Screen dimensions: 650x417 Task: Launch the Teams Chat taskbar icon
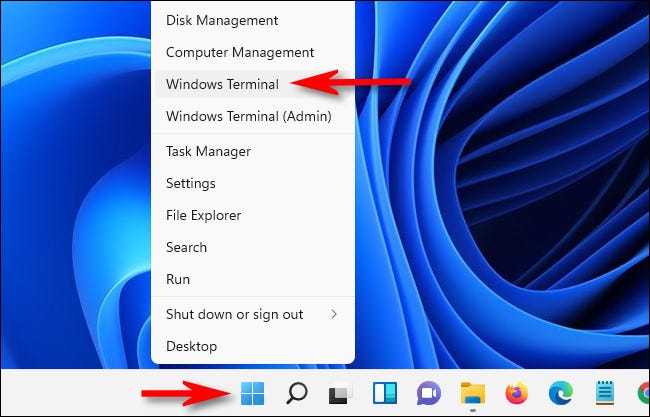429,393
